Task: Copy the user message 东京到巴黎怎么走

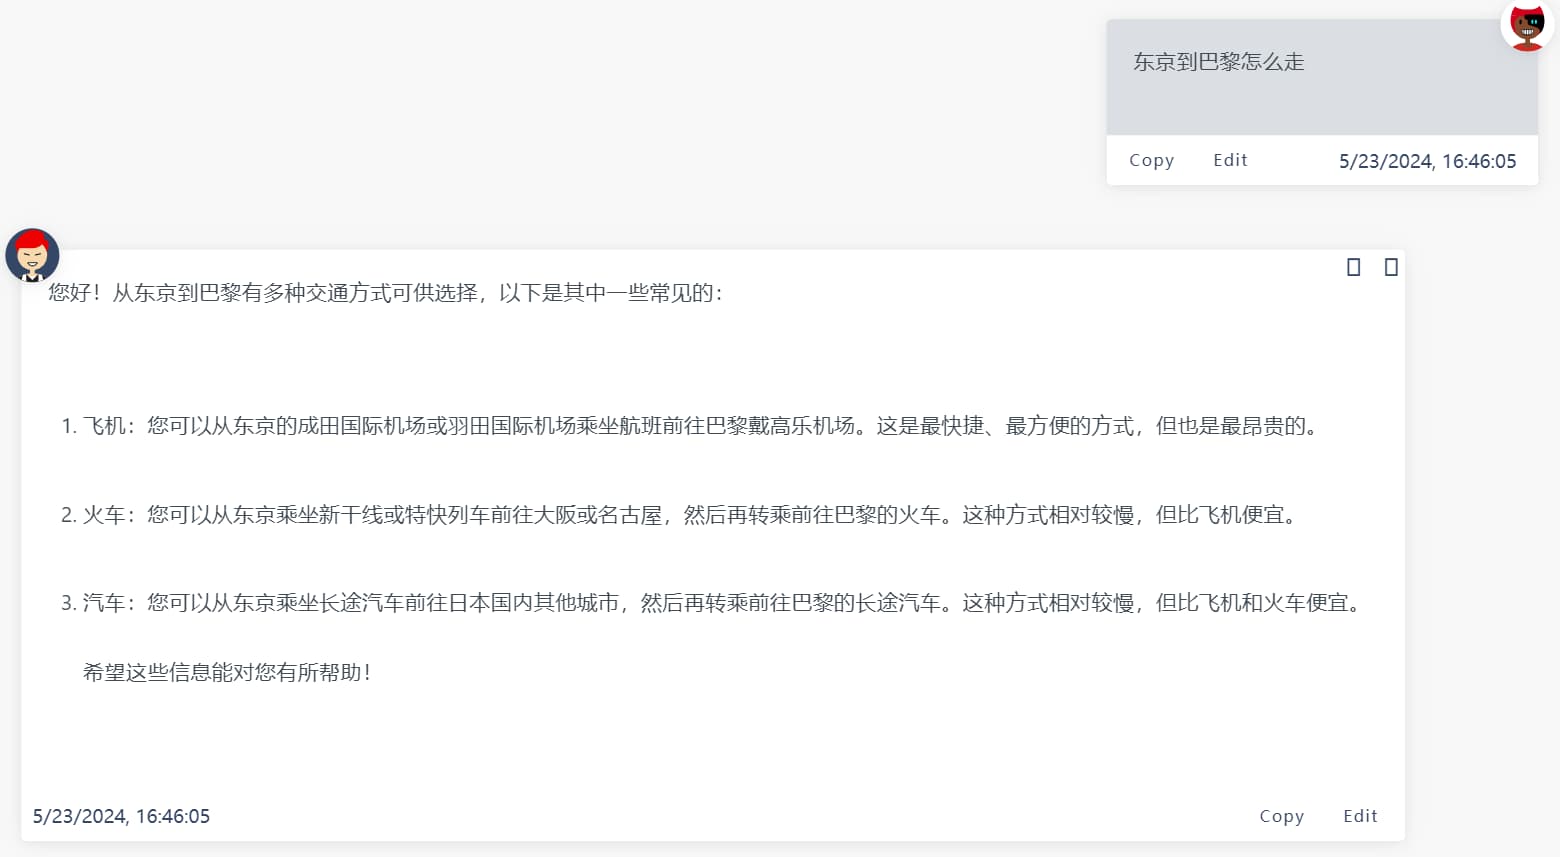Action: 1151,160
